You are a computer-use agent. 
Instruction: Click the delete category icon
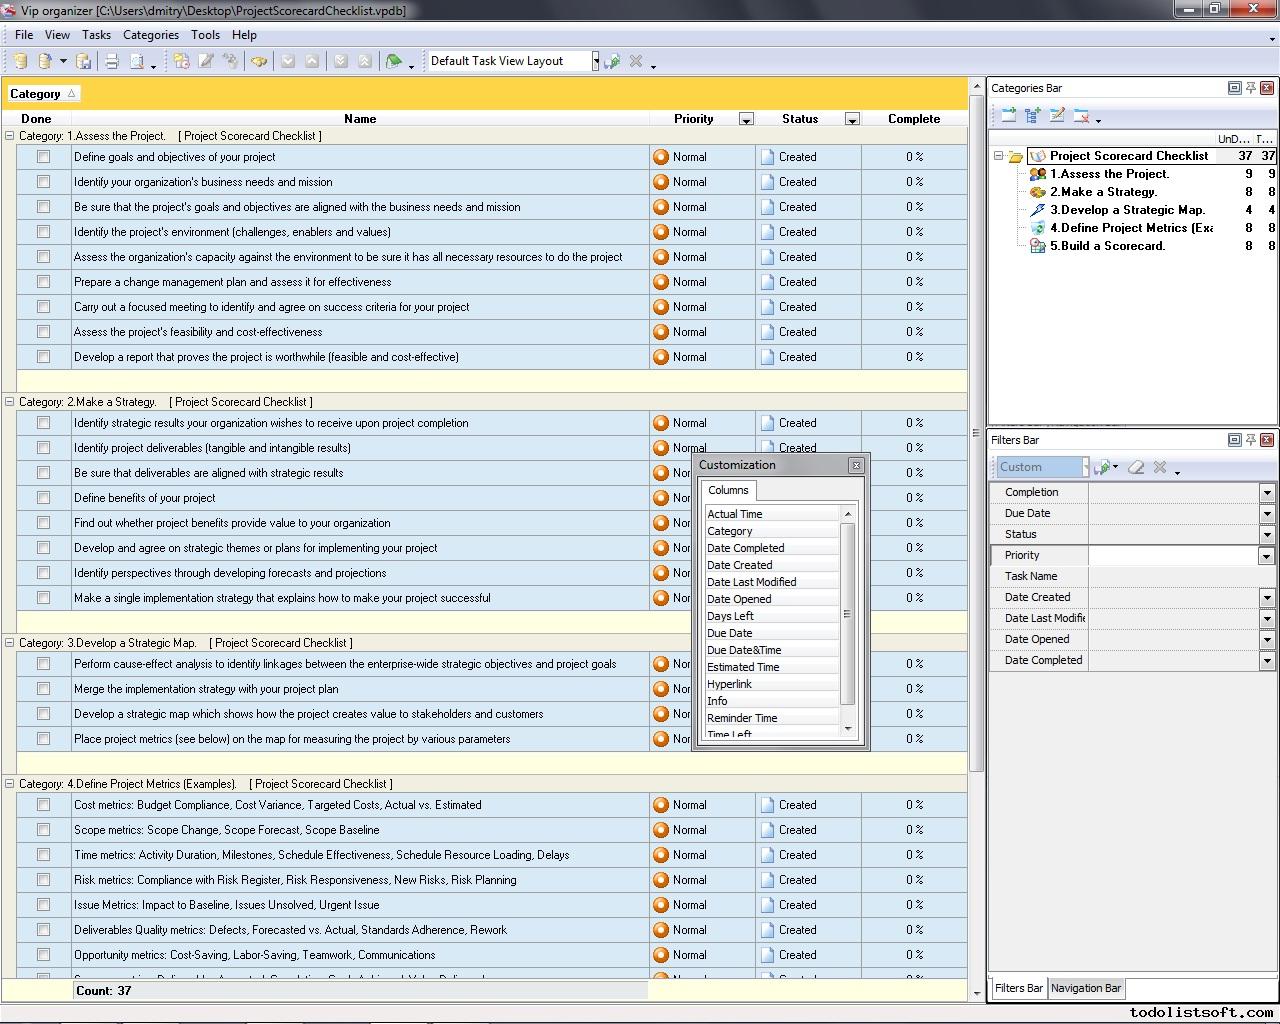tap(1081, 116)
